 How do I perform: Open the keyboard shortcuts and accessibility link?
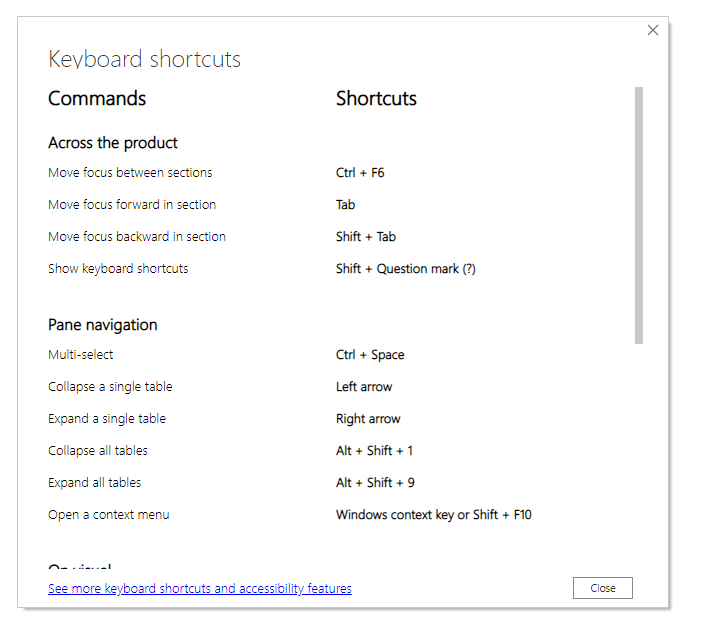tap(200, 588)
